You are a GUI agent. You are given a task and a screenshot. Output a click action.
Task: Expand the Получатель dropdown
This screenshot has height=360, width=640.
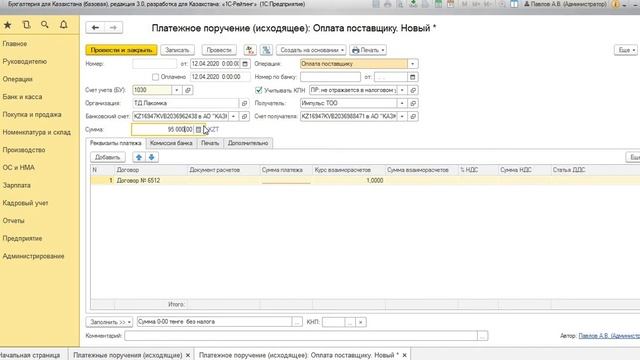[x=402, y=103]
